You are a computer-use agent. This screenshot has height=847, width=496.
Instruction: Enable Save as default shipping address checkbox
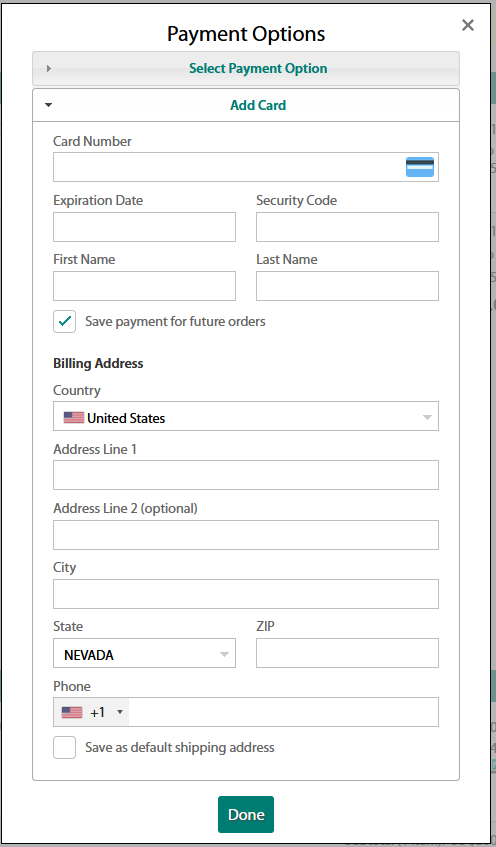(x=64, y=748)
